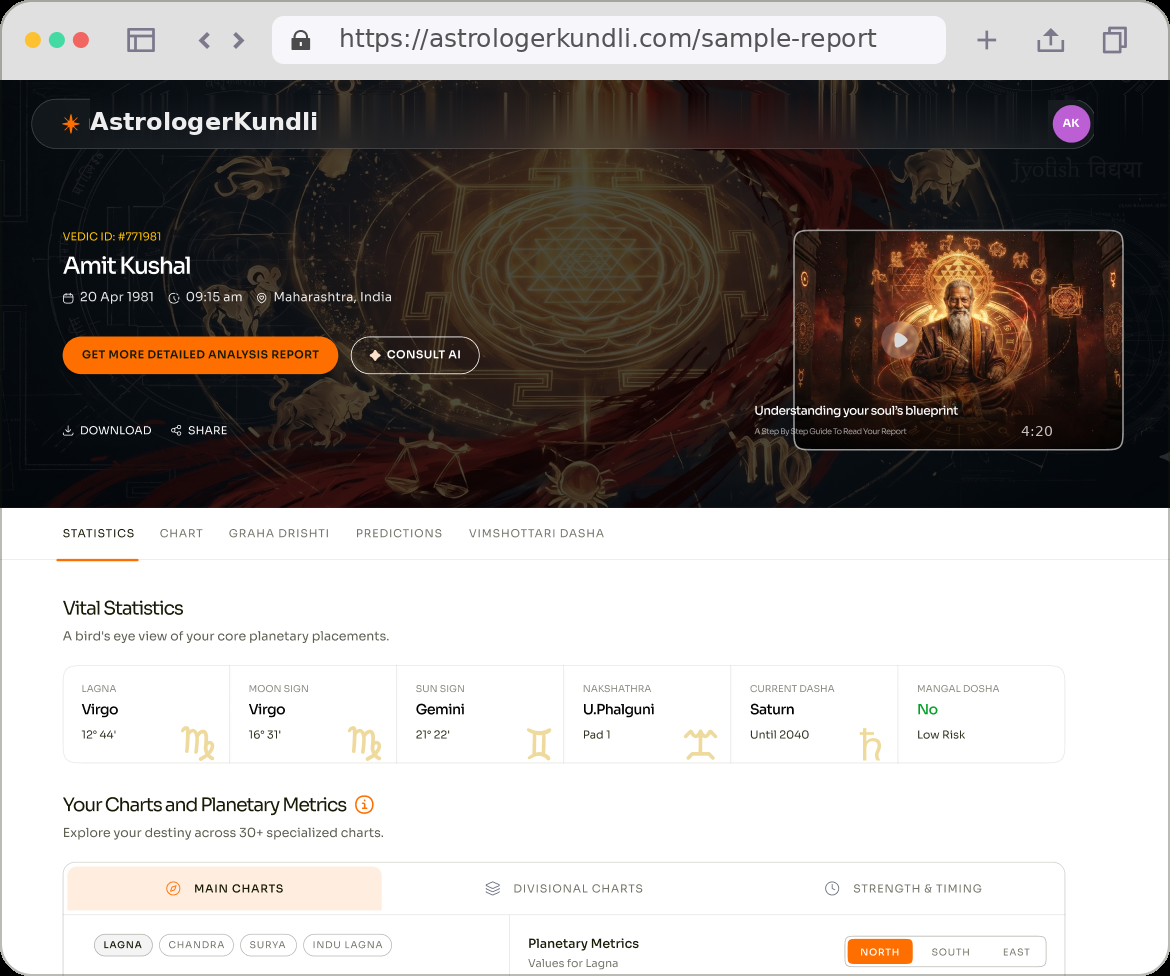Viewport: 1170px width, 976px height.
Task: Open the Predictions tab
Action: coord(399,534)
